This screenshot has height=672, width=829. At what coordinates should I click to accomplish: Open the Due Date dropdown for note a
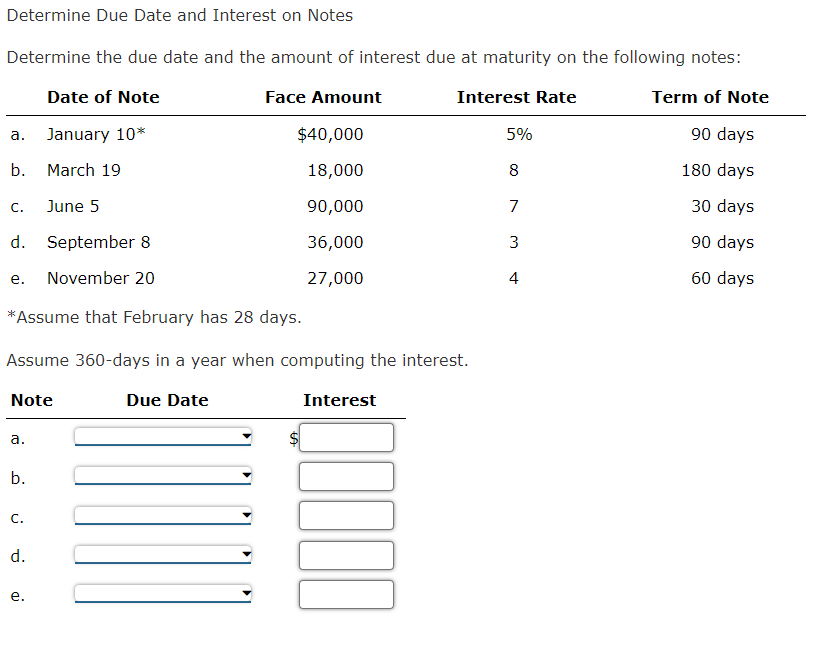tap(163, 437)
